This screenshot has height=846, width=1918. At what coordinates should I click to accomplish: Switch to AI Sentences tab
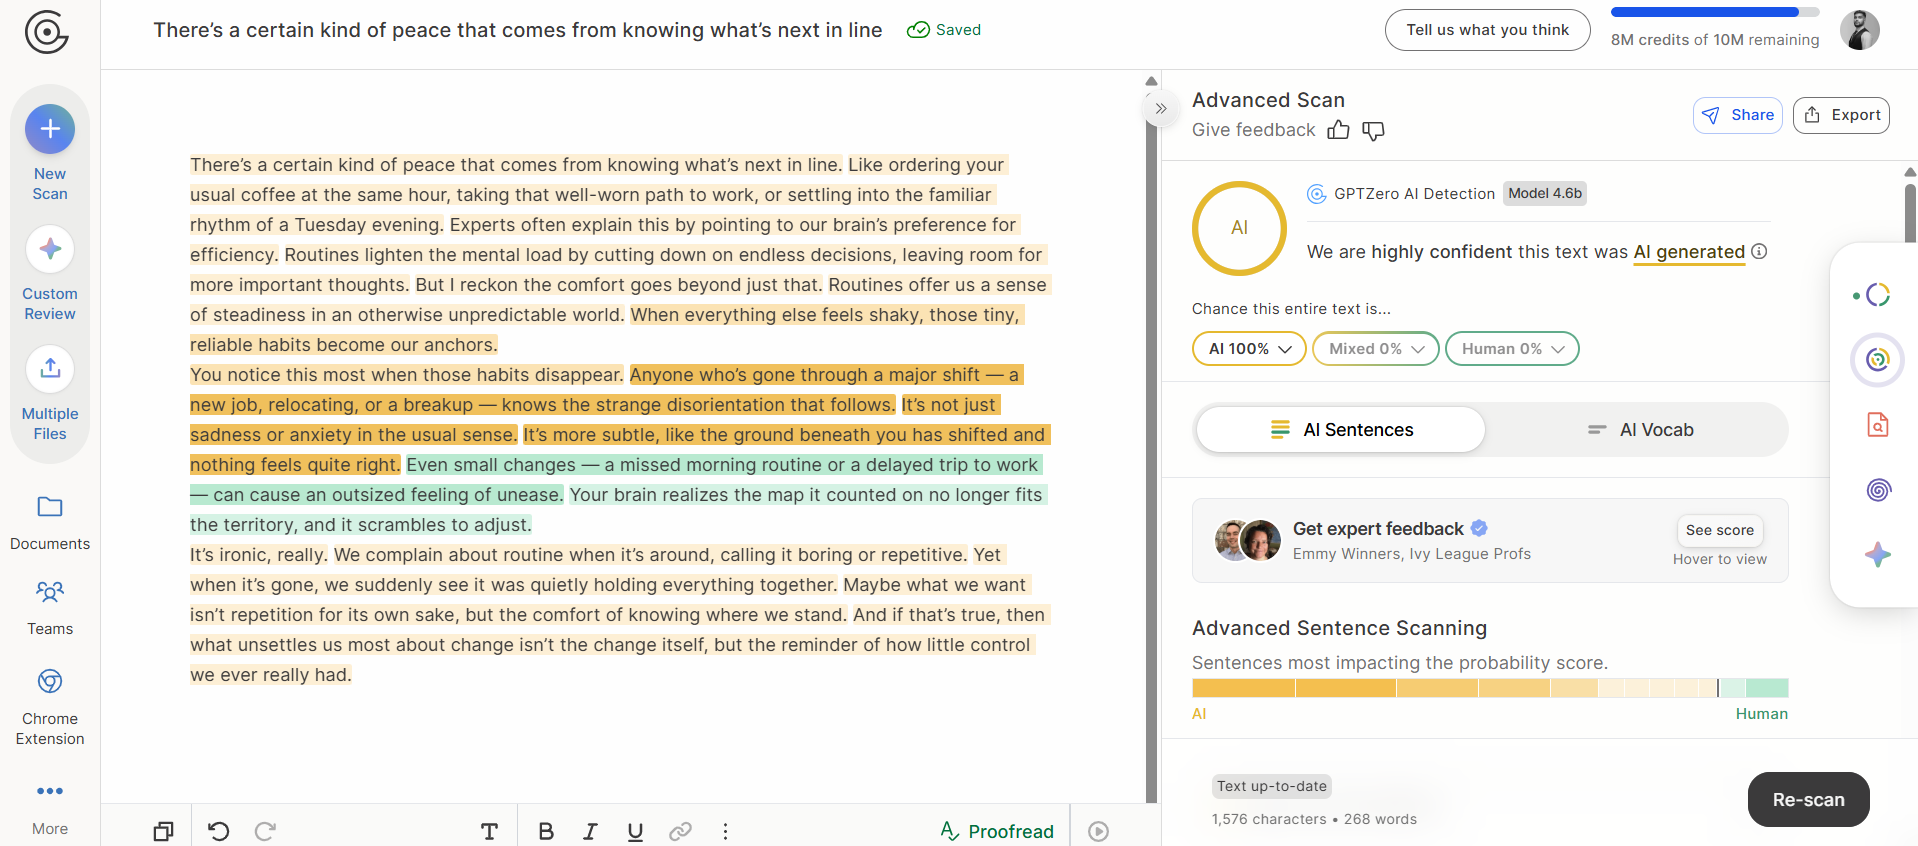pos(1340,430)
